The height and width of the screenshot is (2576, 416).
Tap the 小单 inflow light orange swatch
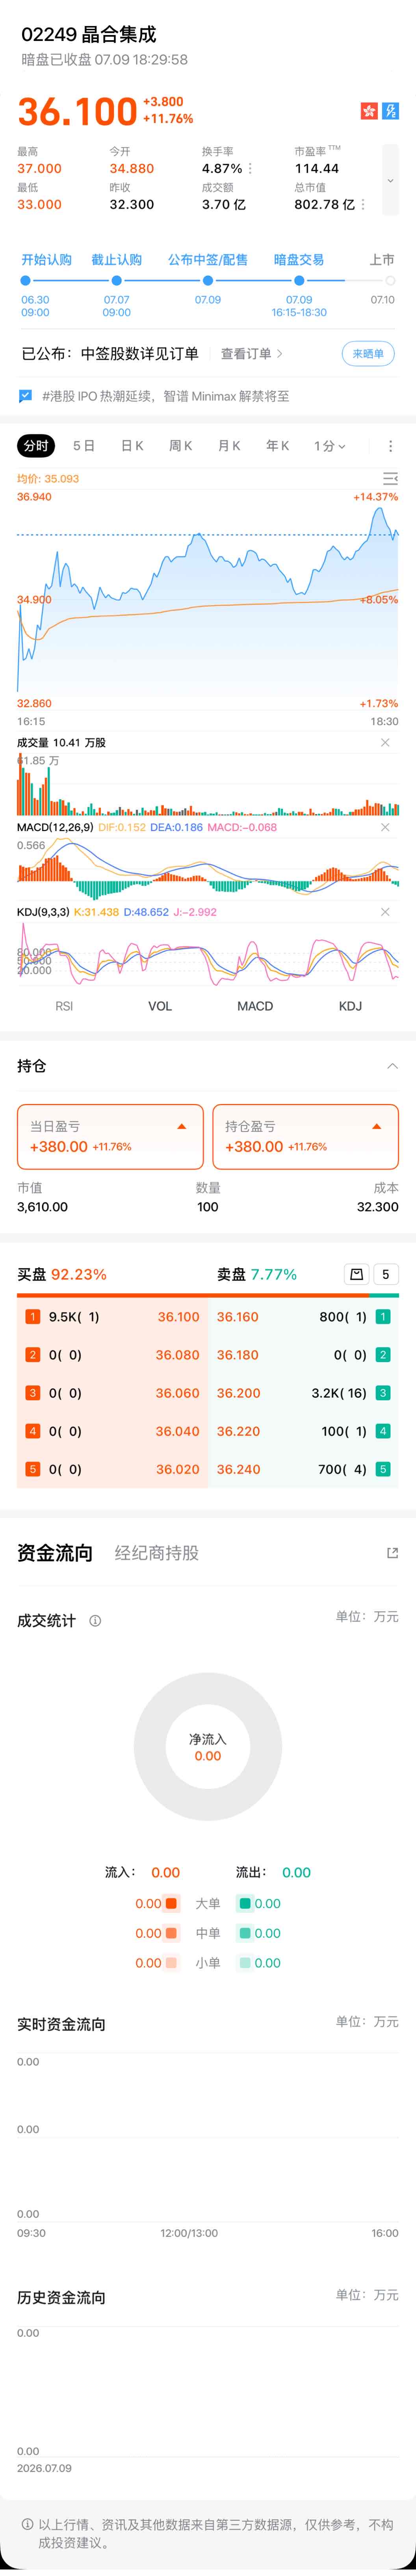pos(171,1963)
